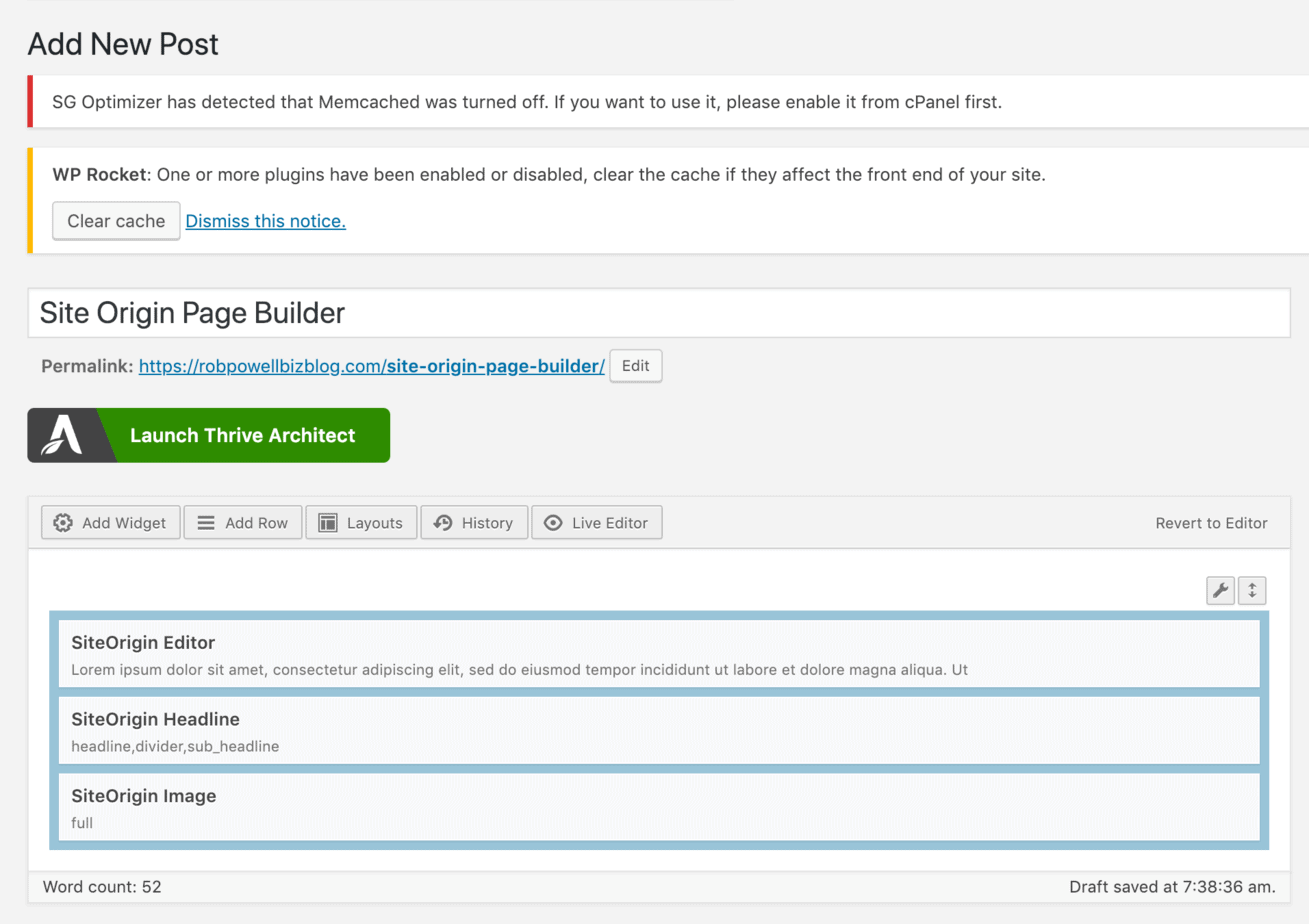
Task: Open the Add Widget gear icon
Action: [63, 522]
